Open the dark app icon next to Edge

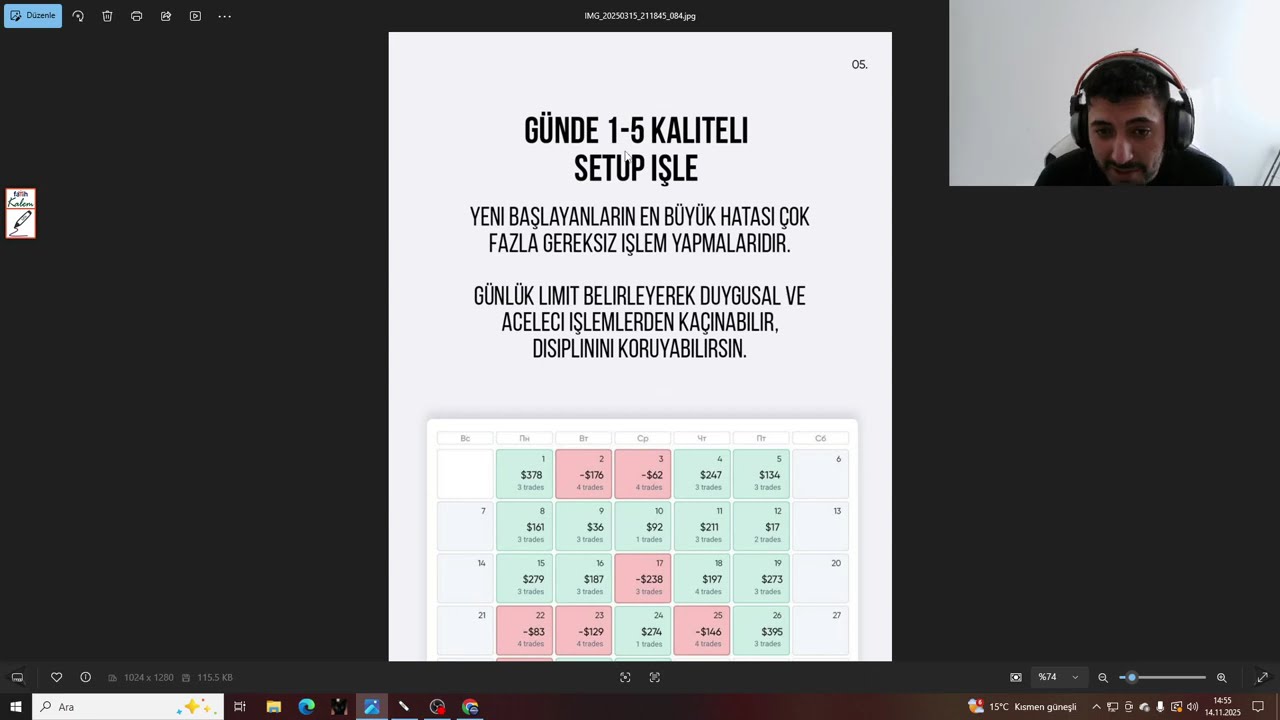tap(339, 707)
